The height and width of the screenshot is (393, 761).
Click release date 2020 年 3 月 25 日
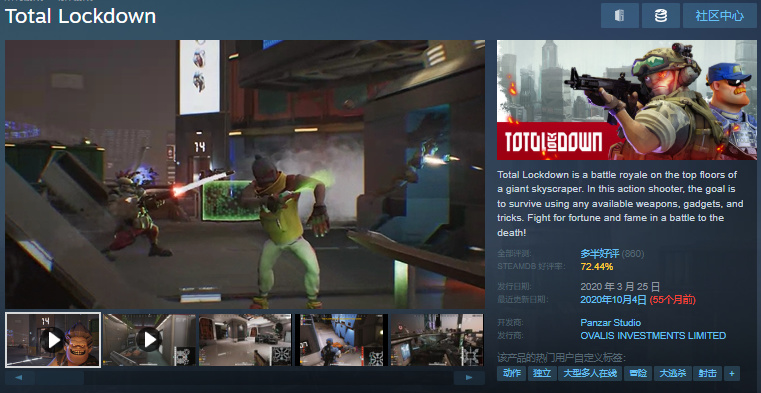[x=620, y=287]
